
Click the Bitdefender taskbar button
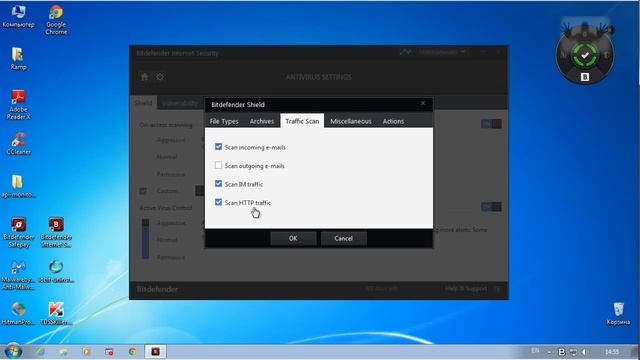(x=156, y=351)
